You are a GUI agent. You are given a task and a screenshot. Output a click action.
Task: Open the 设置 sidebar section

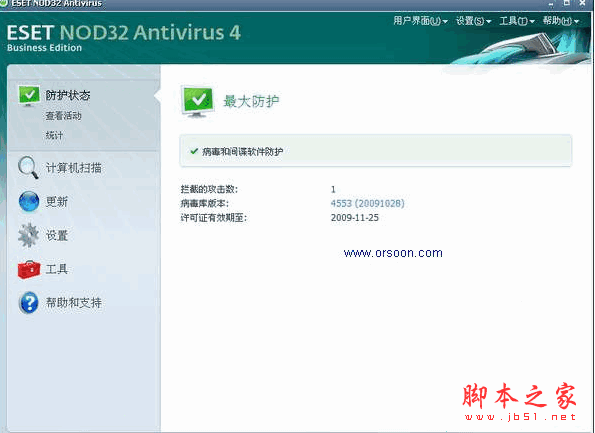pos(57,235)
